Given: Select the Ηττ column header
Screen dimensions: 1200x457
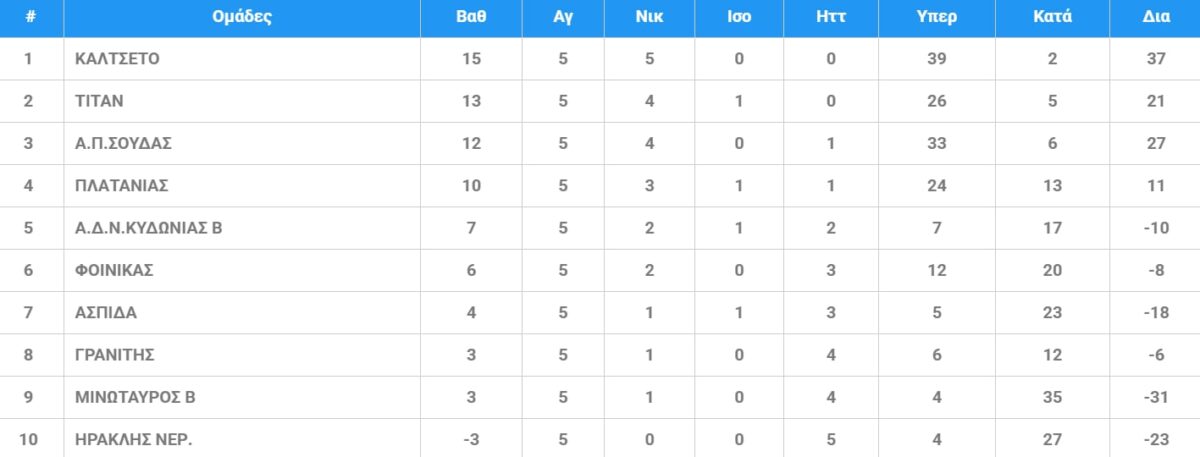Looking at the screenshot, I should (830, 17).
